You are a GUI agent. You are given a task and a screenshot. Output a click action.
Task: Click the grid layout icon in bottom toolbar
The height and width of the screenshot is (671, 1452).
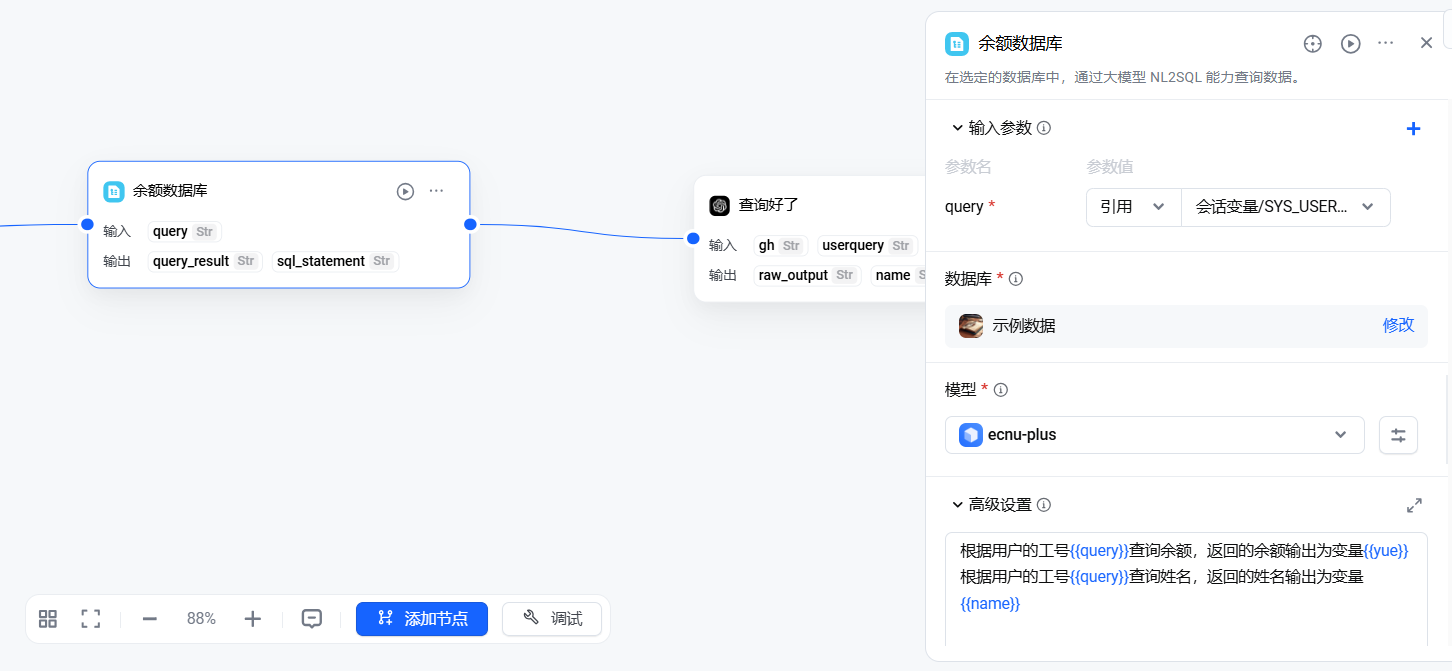pos(48,619)
